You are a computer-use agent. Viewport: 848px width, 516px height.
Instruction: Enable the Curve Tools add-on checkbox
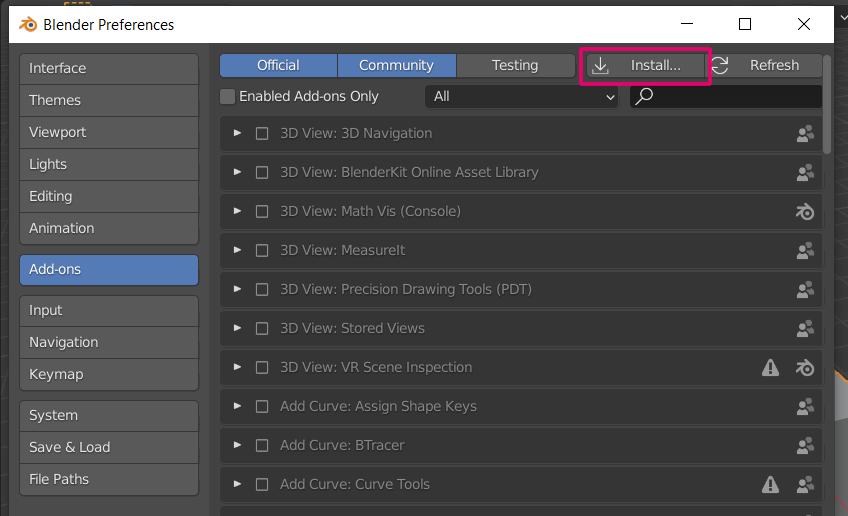click(262, 484)
